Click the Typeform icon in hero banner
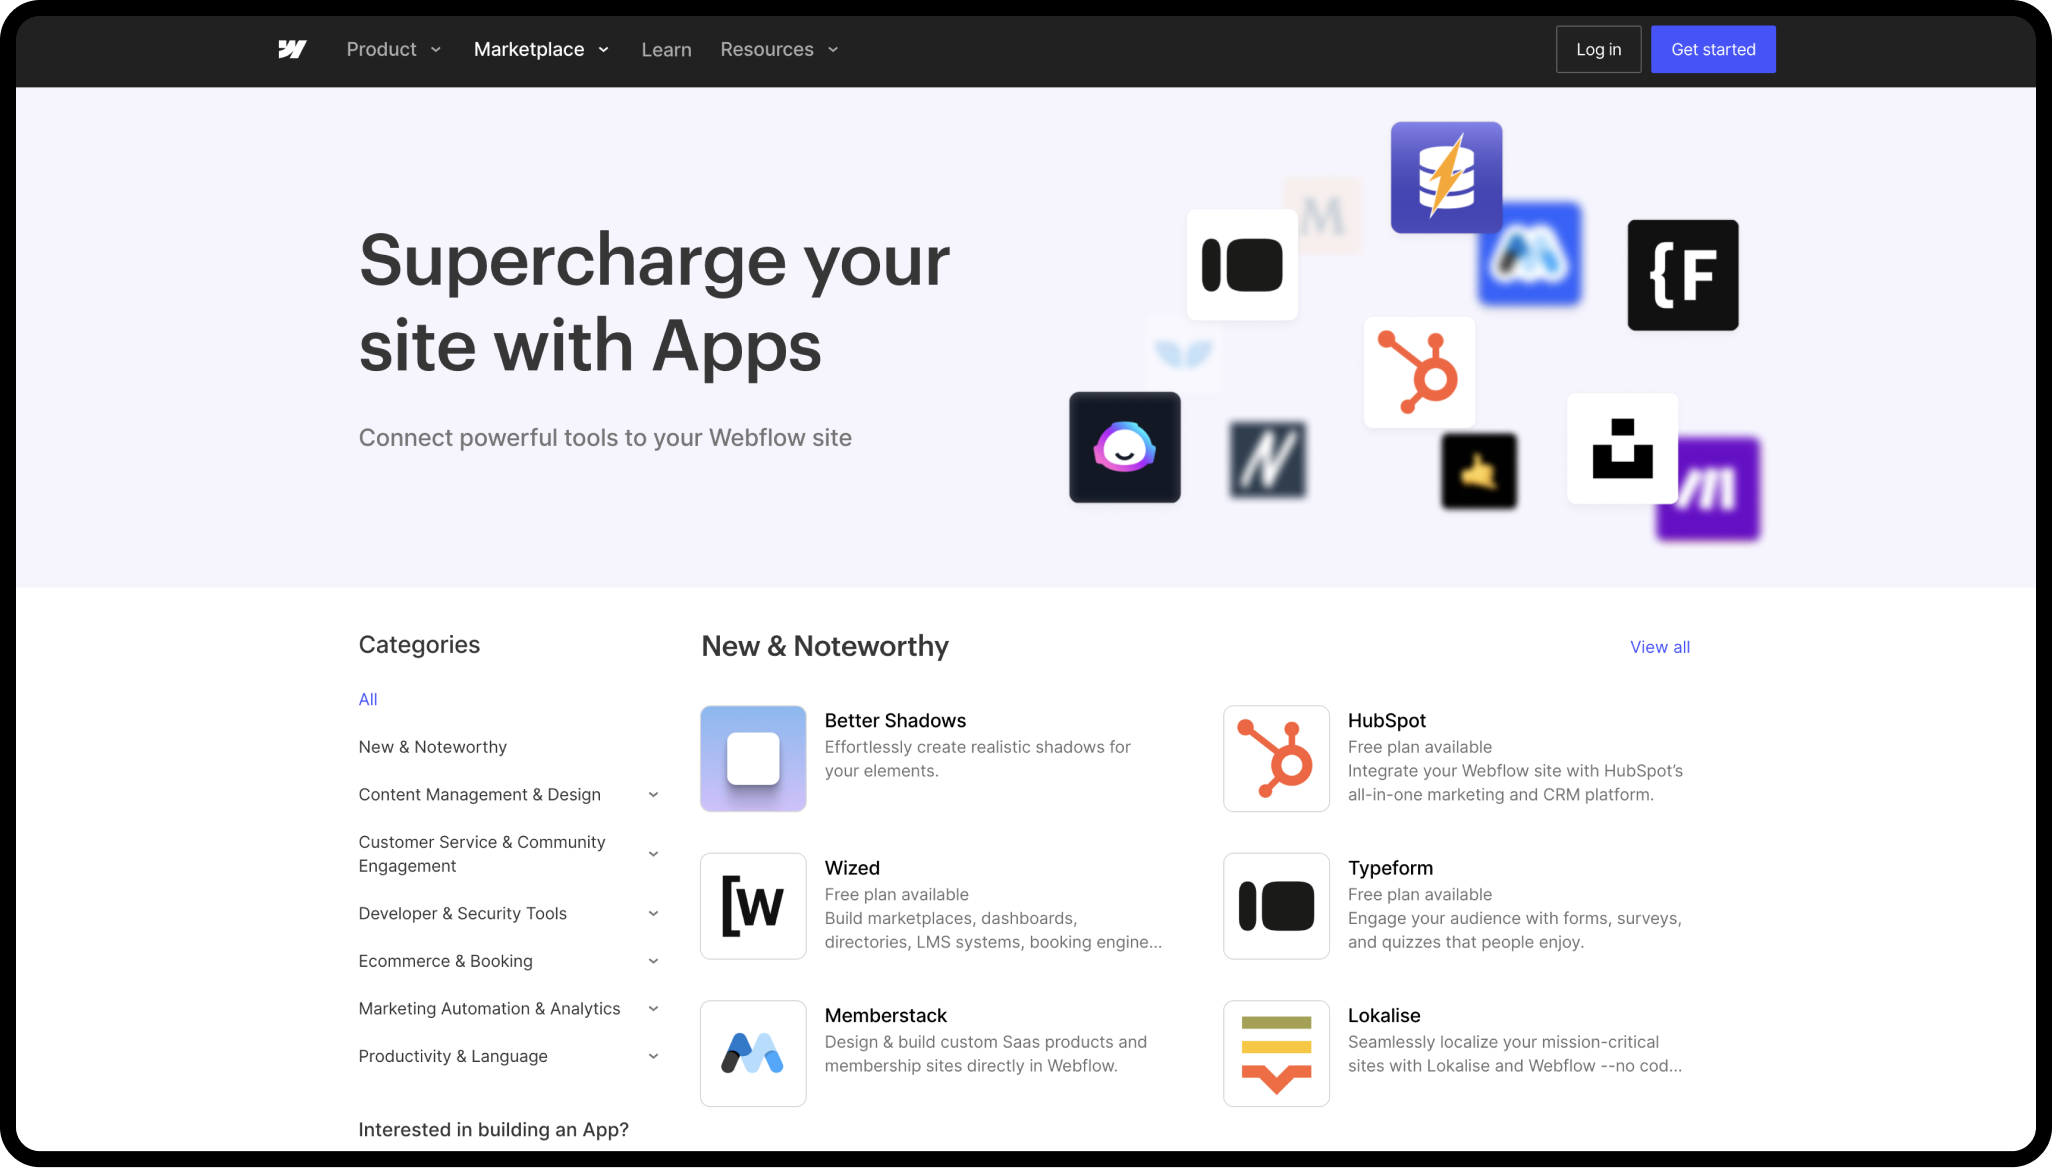 pos(1242,265)
